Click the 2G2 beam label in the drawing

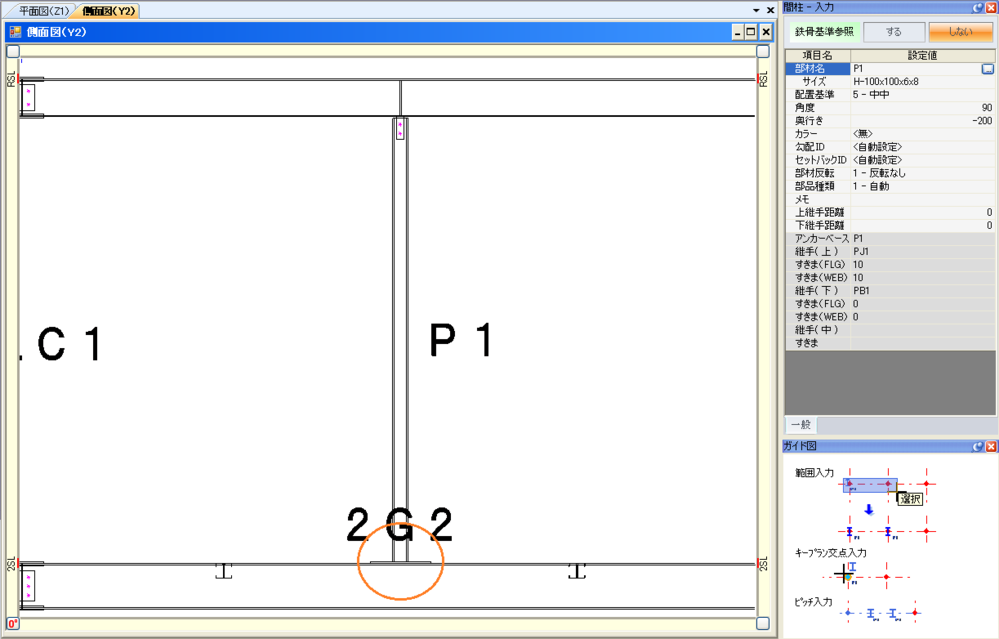click(399, 524)
